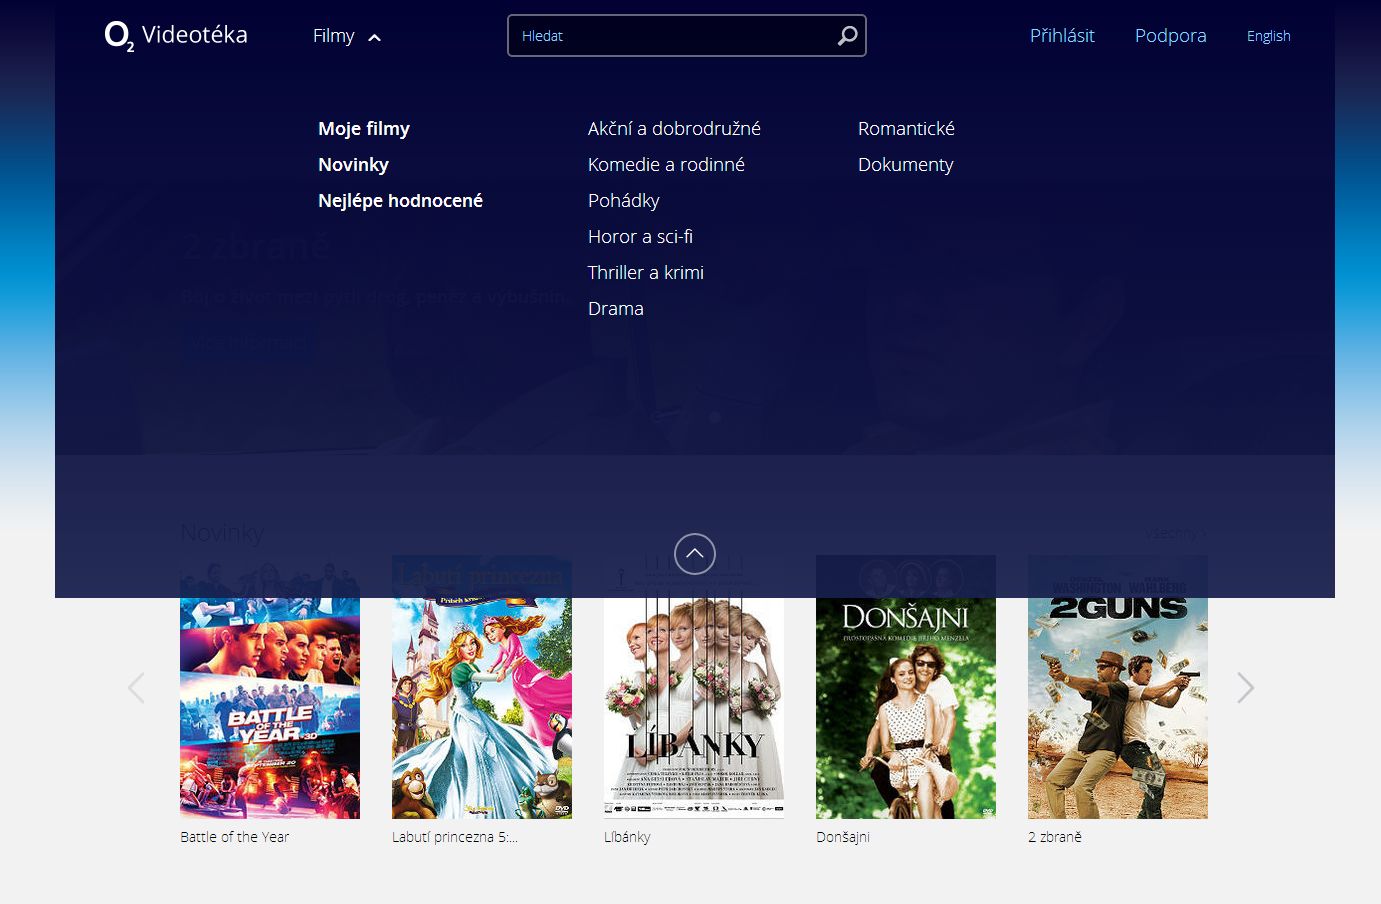This screenshot has width=1381, height=904.
Task: Open the Novinky section
Action: [353, 164]
